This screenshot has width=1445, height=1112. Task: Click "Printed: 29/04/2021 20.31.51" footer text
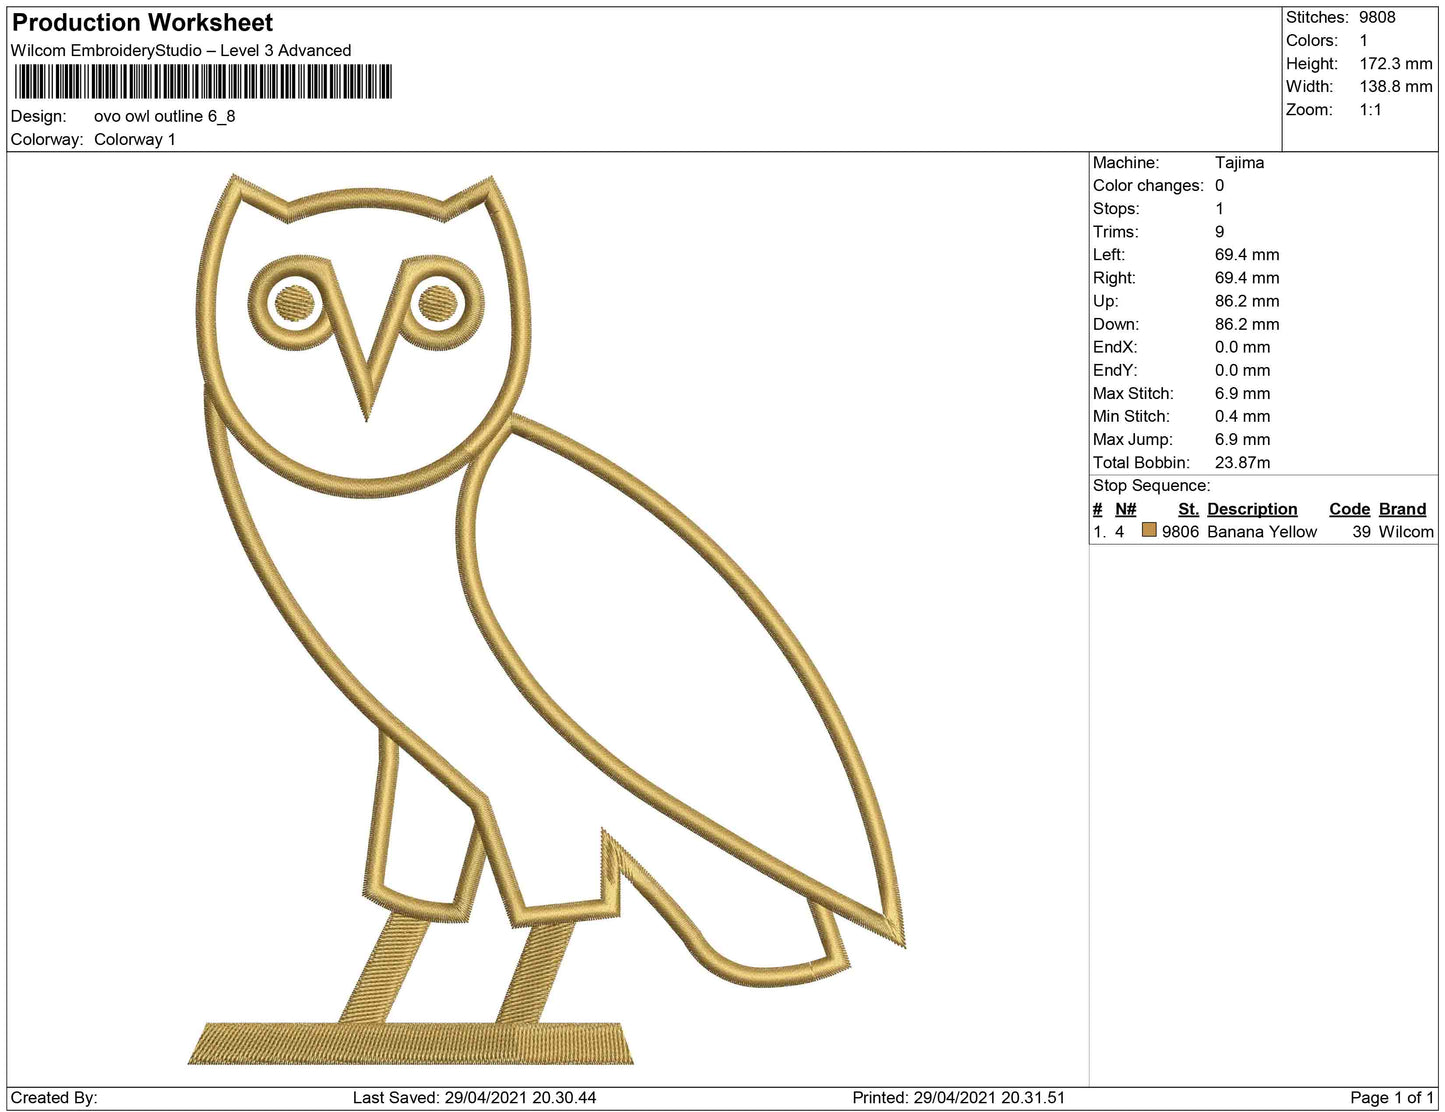(958, 1097)
